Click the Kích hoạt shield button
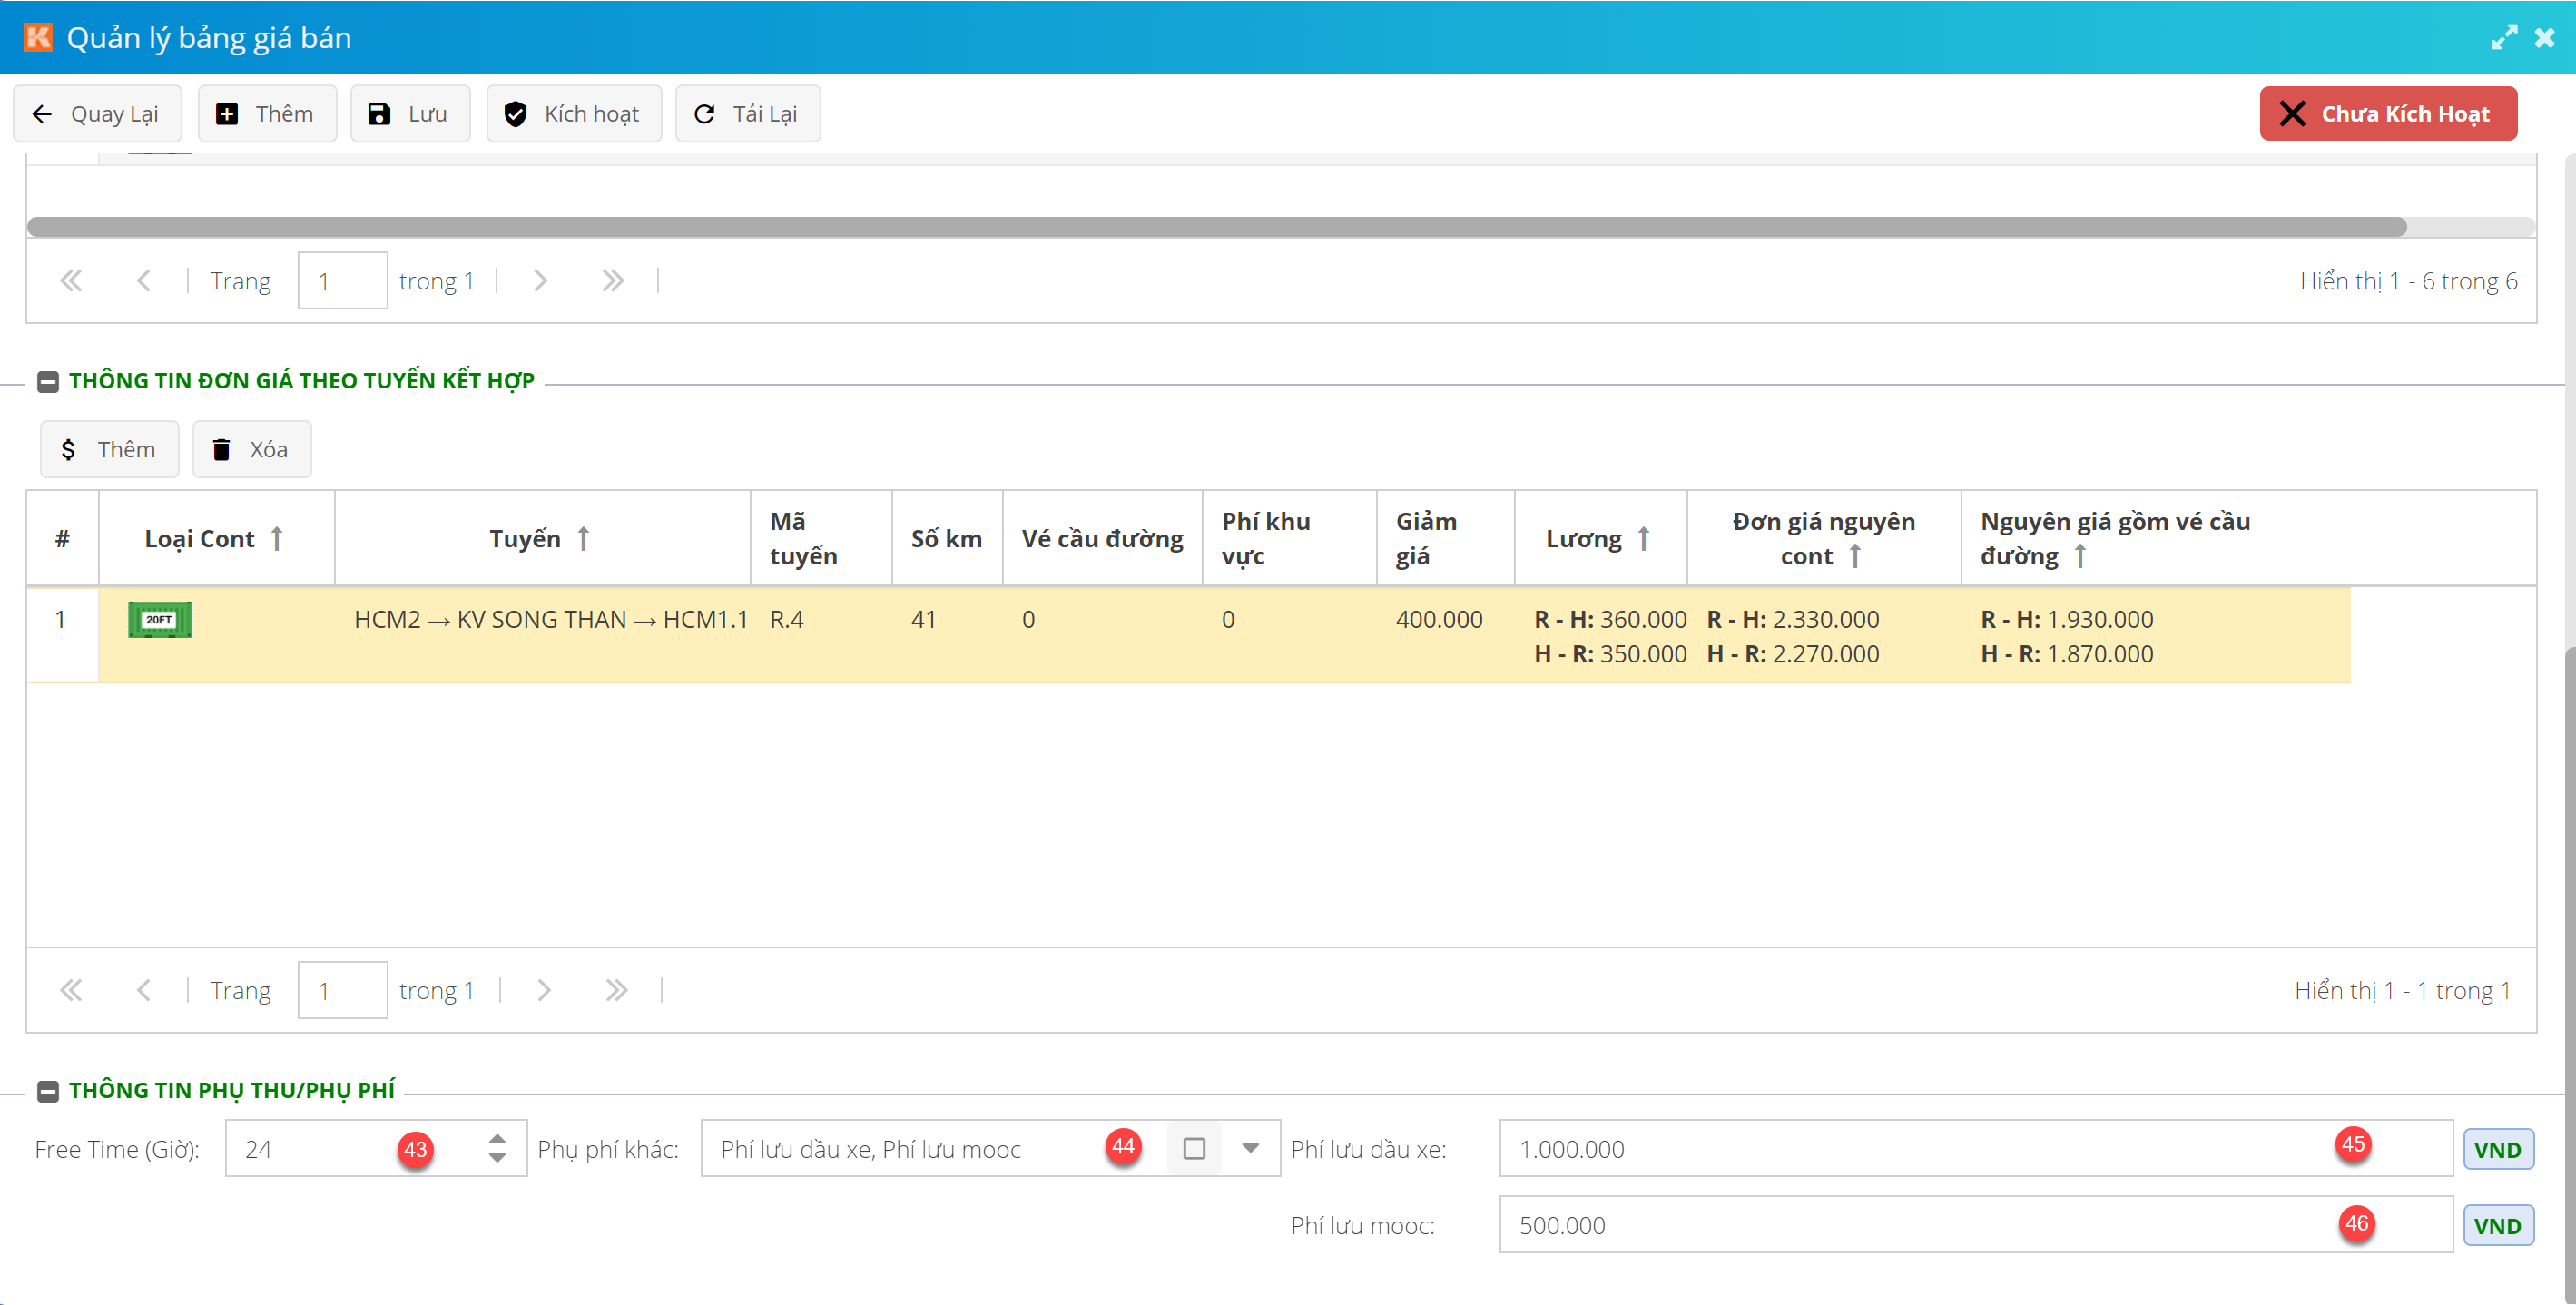This screenshot has width=2576, height=1305. (573, 114)
